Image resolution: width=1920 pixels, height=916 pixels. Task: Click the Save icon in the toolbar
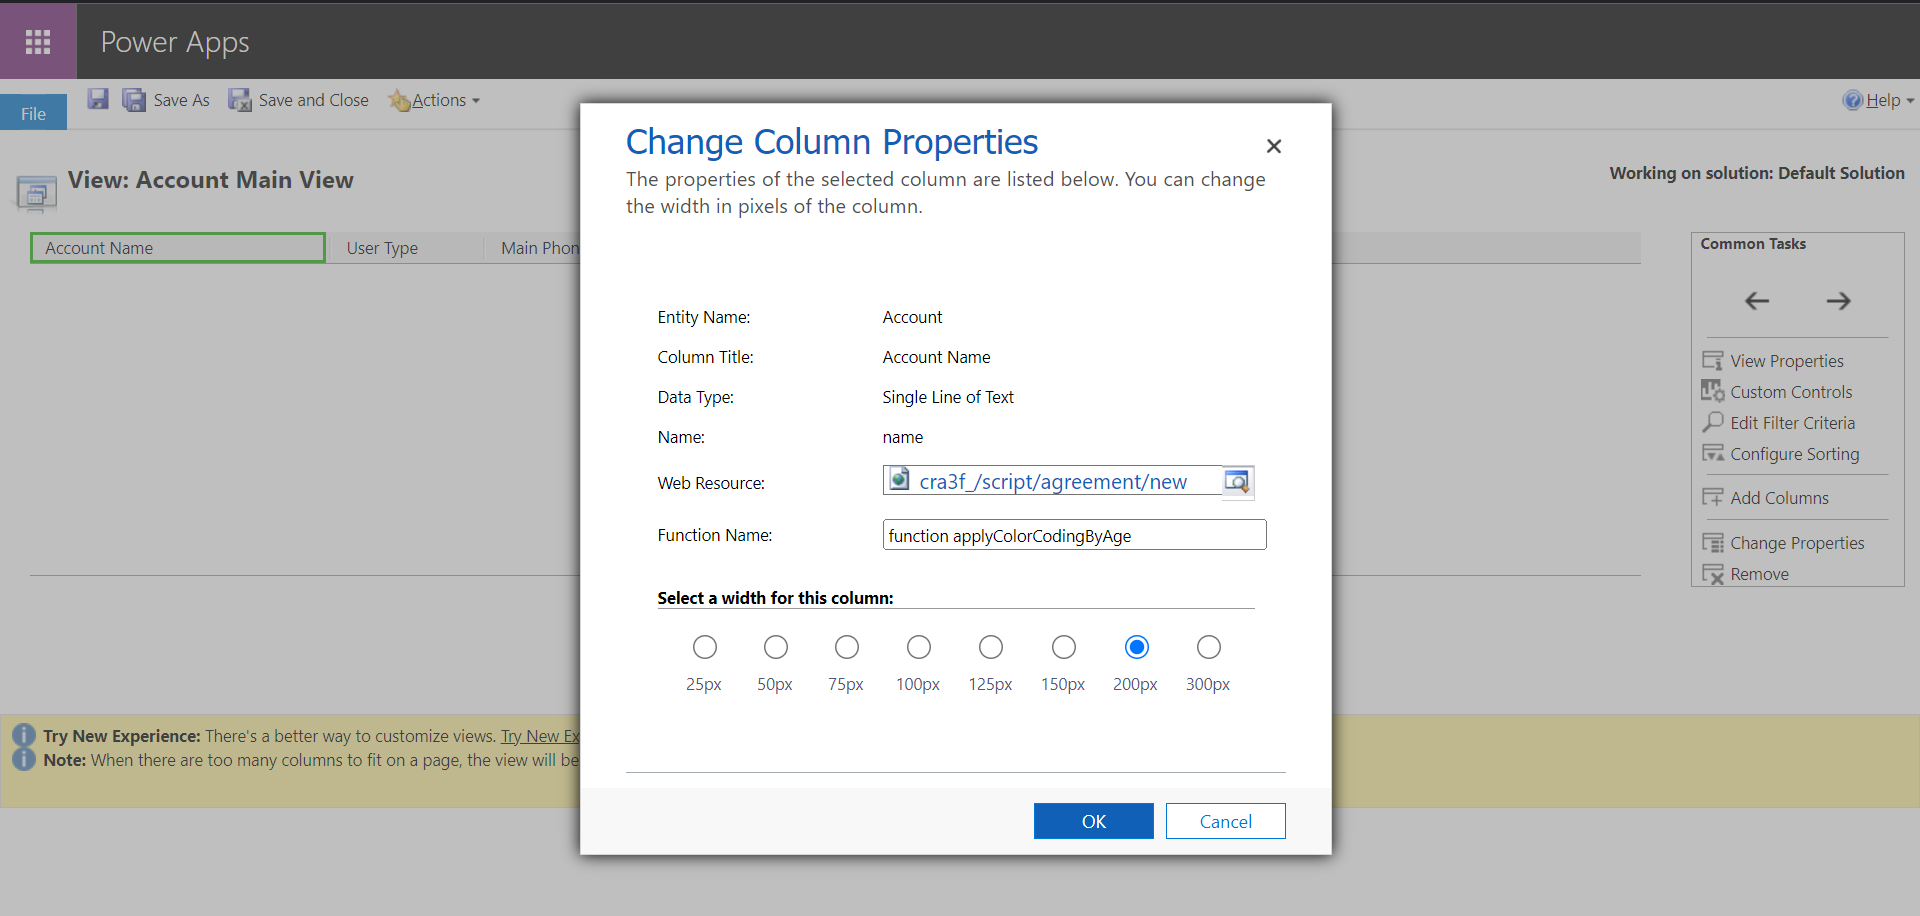97,99
